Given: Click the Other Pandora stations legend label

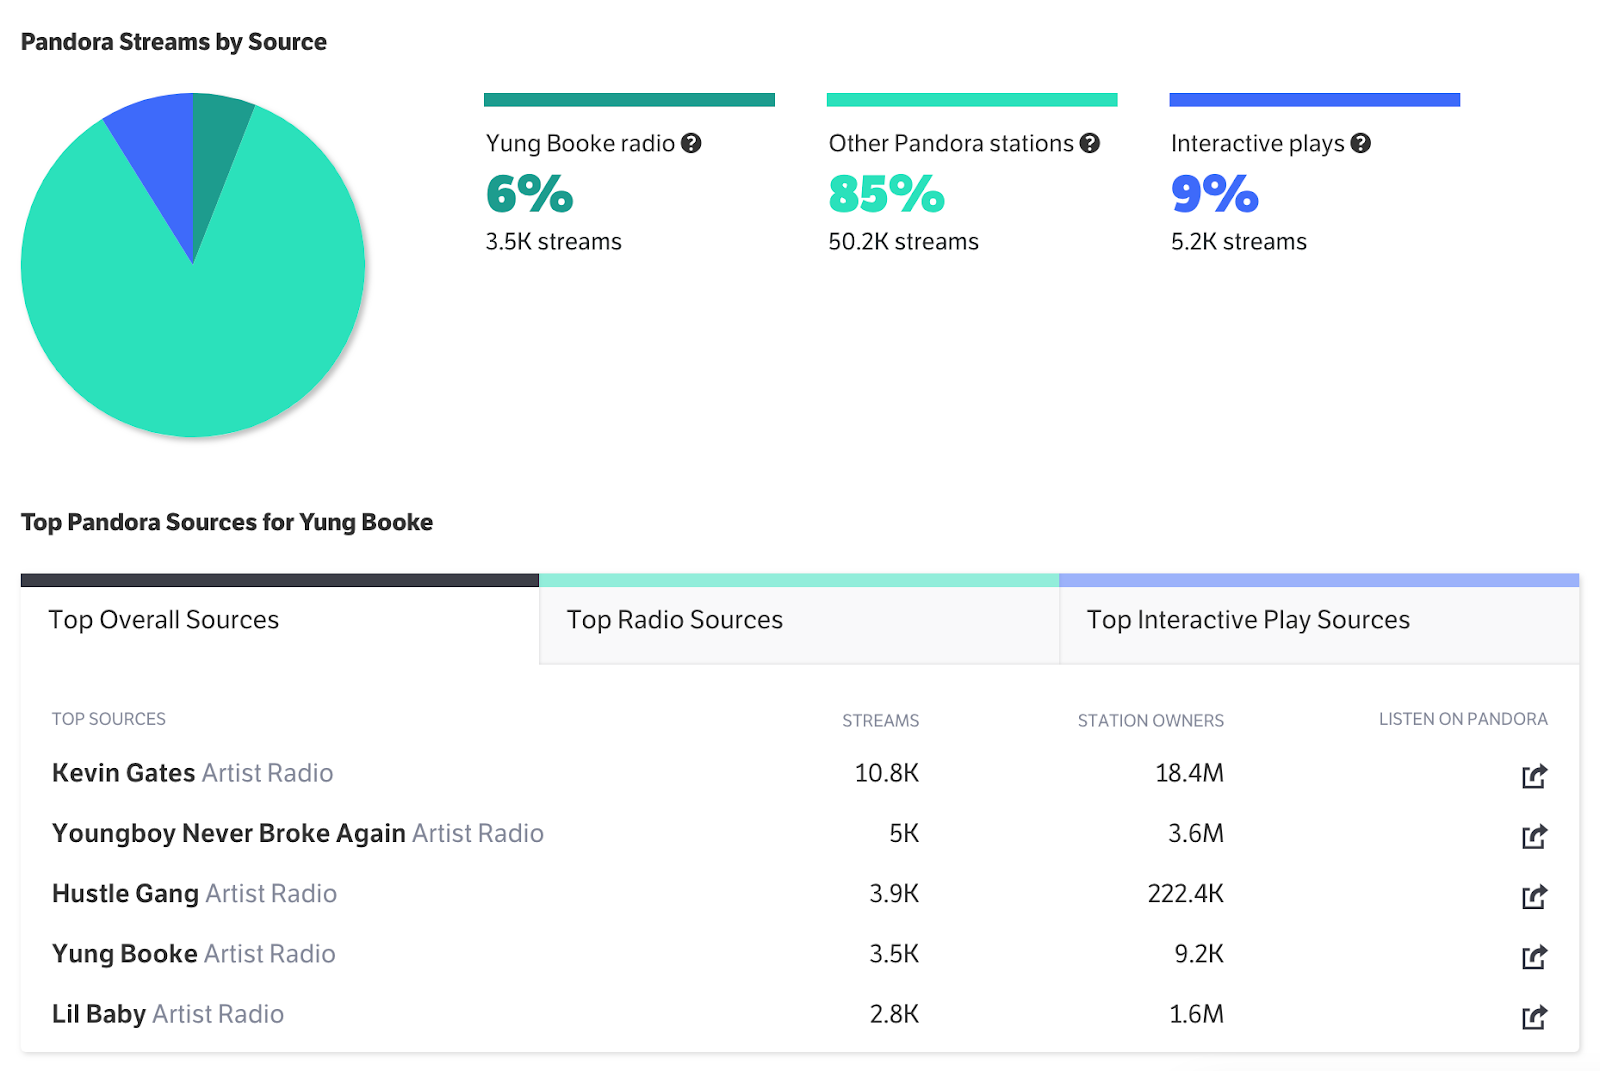Looking at the screenshot, I should pyautogui.click(x=951, y=143).
